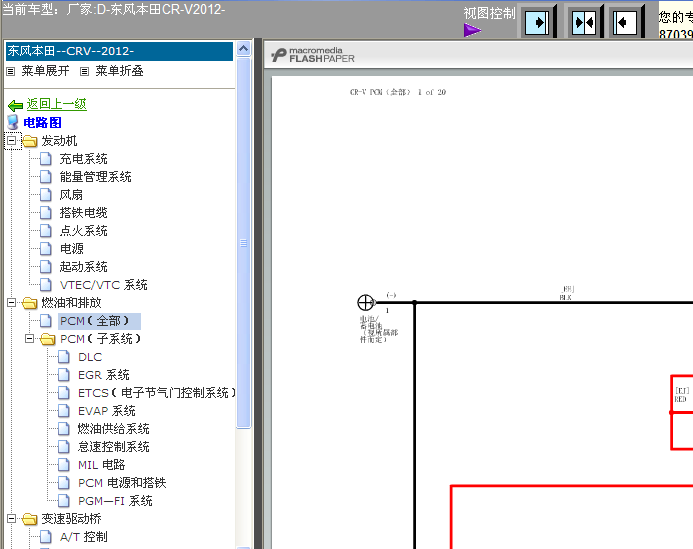Click the page icon beside 搭铁电缆

pyautogui.click(x=46, y=213)
